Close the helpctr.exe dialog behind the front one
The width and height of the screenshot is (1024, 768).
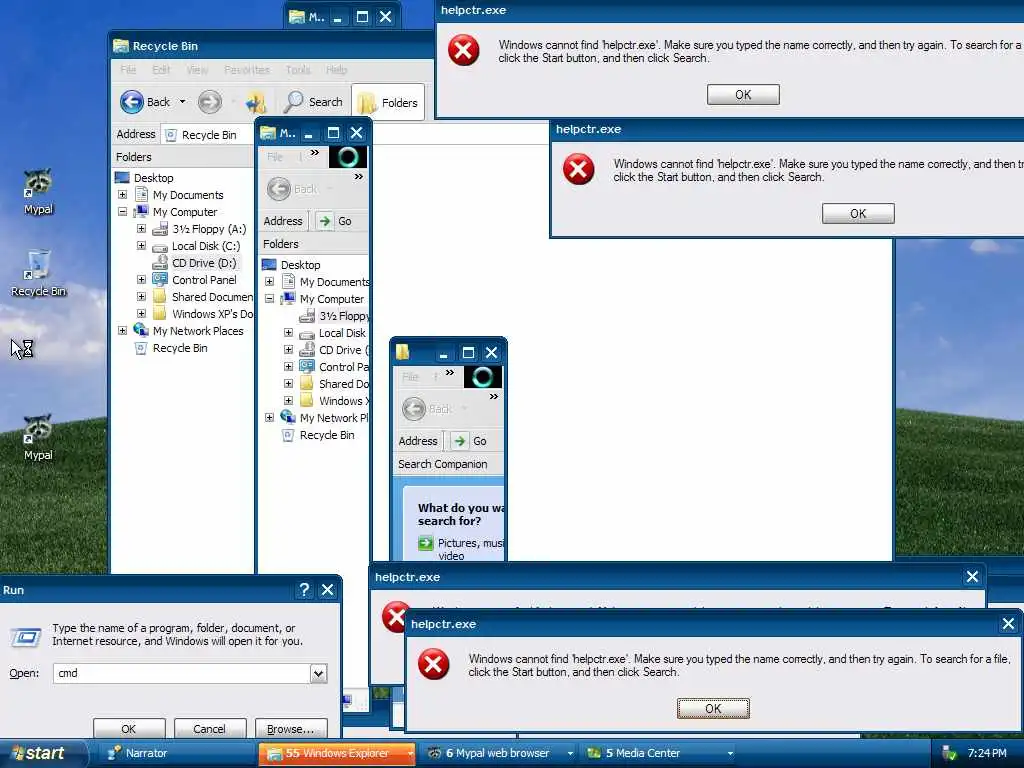point(972,577)
